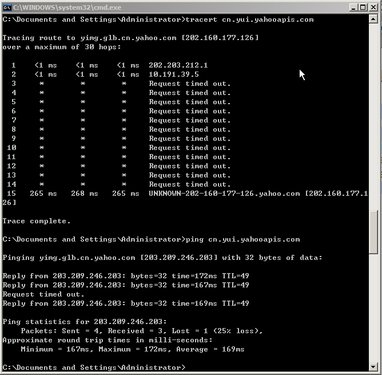Image resolution: width=382 pixels, height=375 pixels.
Task: Click the reply line with time=169ms
Action: click(126, 303)
